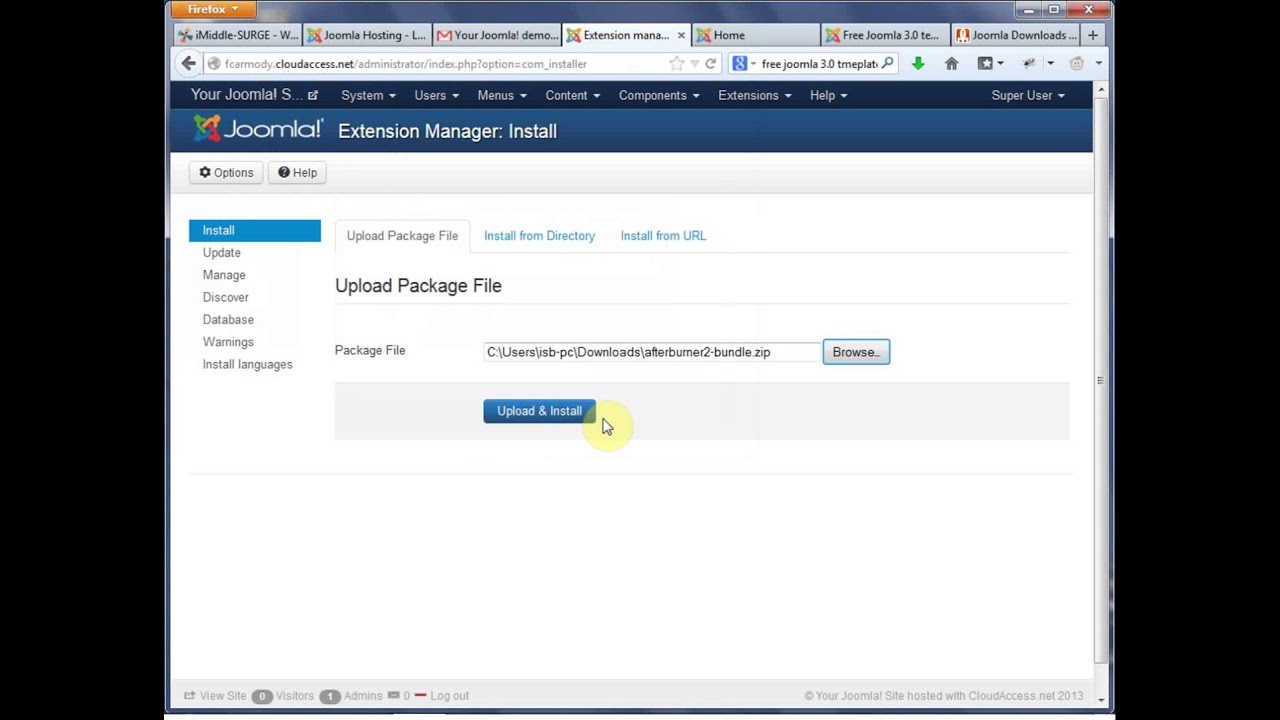
Task: Click Upload & Install button
Action: (539, 411)
